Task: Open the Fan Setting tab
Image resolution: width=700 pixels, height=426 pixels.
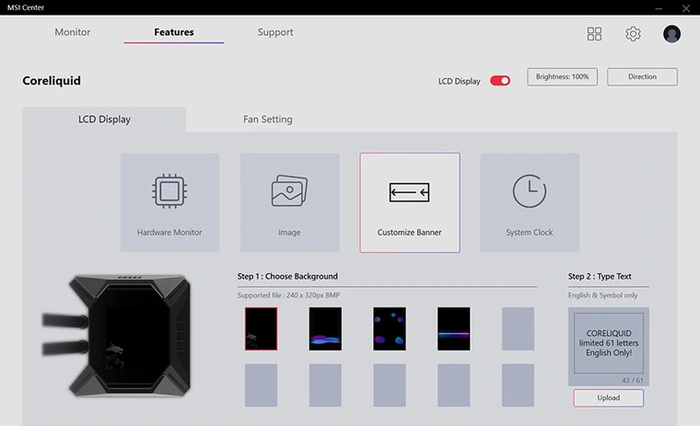Action: (x=268, y=120)
